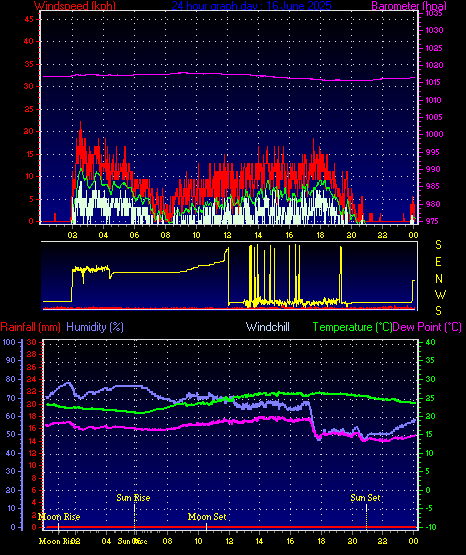This screenshot has height=555, width=466.
Task: Click the 1035 value on barometer axis
Action: click(434, 13)
